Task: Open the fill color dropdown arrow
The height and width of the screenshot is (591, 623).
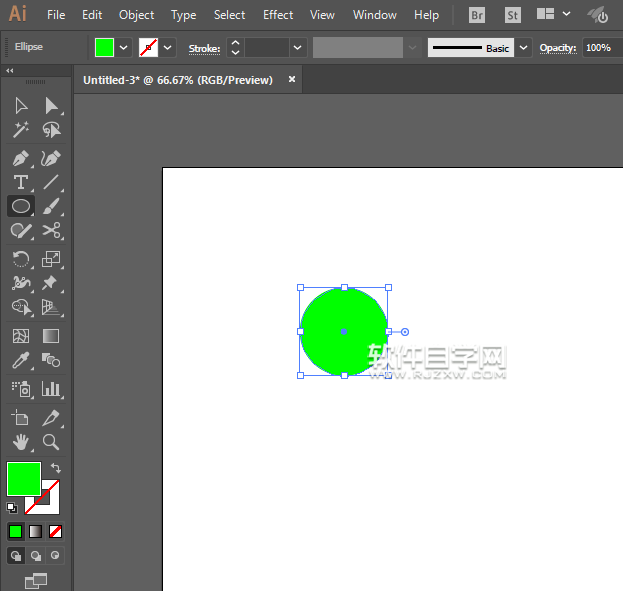Action: click(124, 47)
